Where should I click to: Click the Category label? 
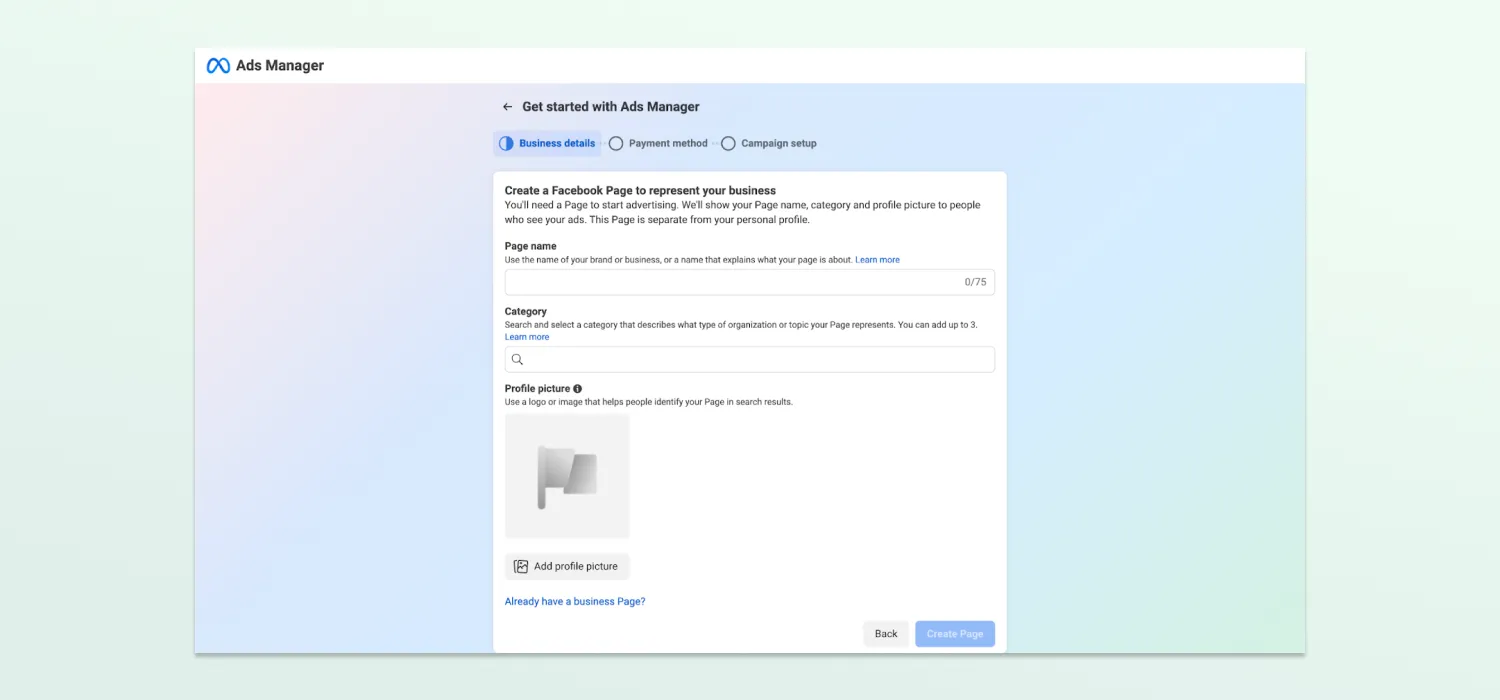(x=526, y=312)
